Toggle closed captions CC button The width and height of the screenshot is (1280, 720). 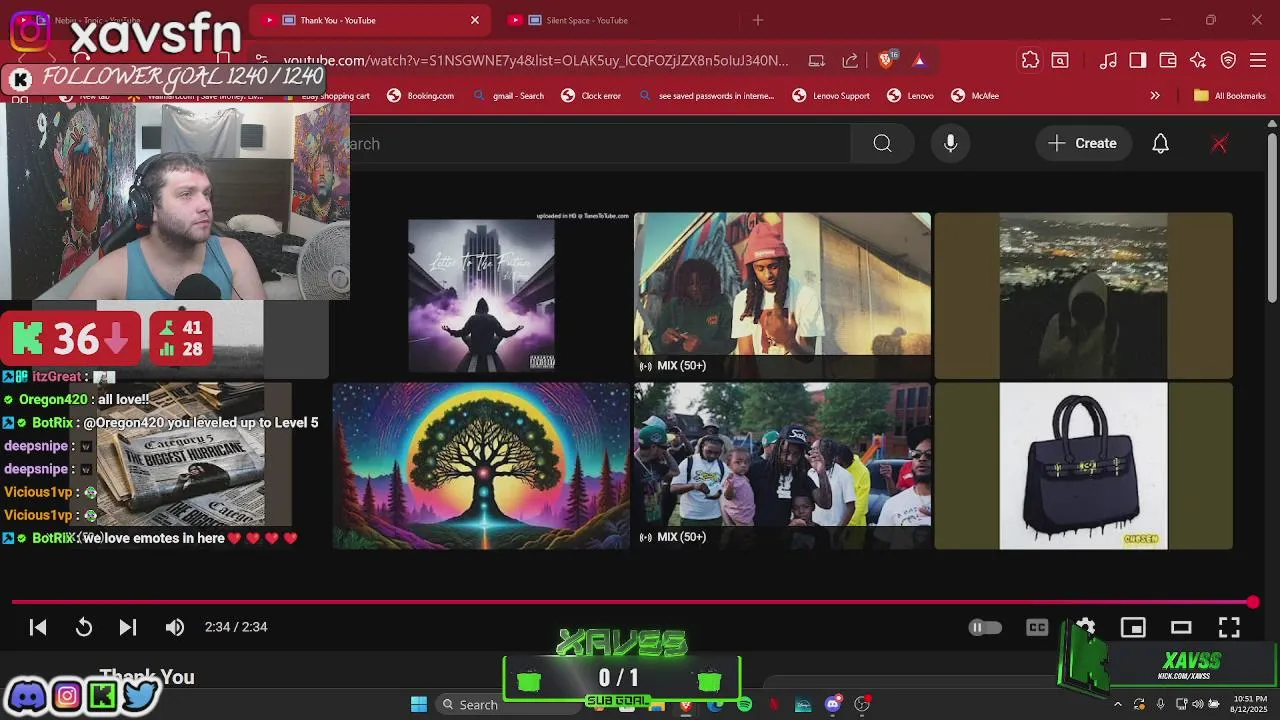point(1037,627)
